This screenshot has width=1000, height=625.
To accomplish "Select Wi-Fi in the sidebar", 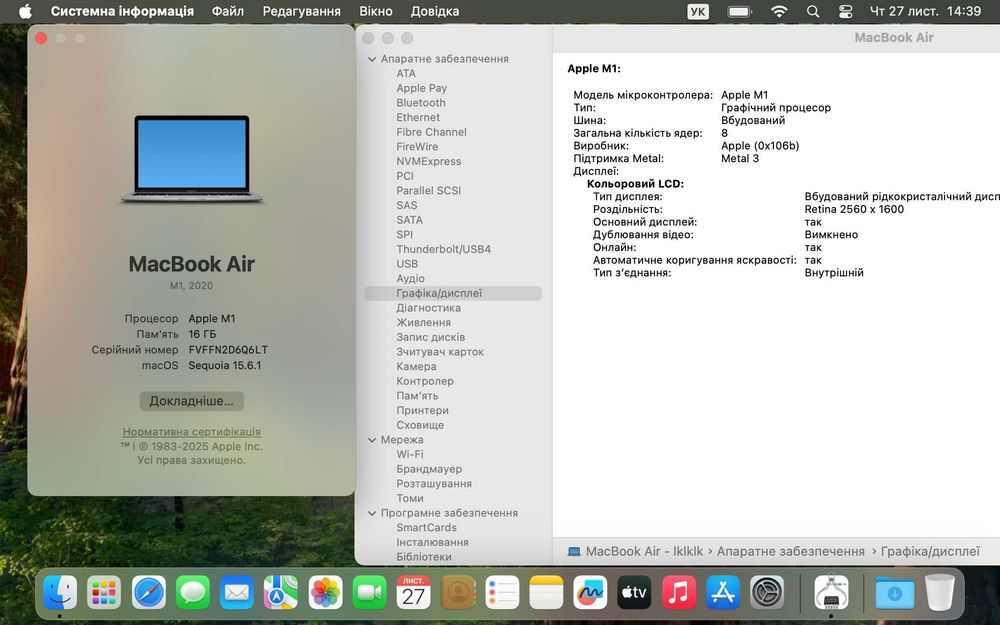I will (409, 455).
